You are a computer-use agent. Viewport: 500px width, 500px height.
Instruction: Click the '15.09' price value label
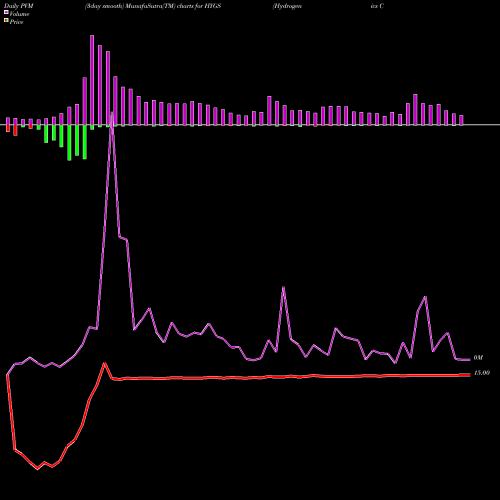tap(482, 373)
